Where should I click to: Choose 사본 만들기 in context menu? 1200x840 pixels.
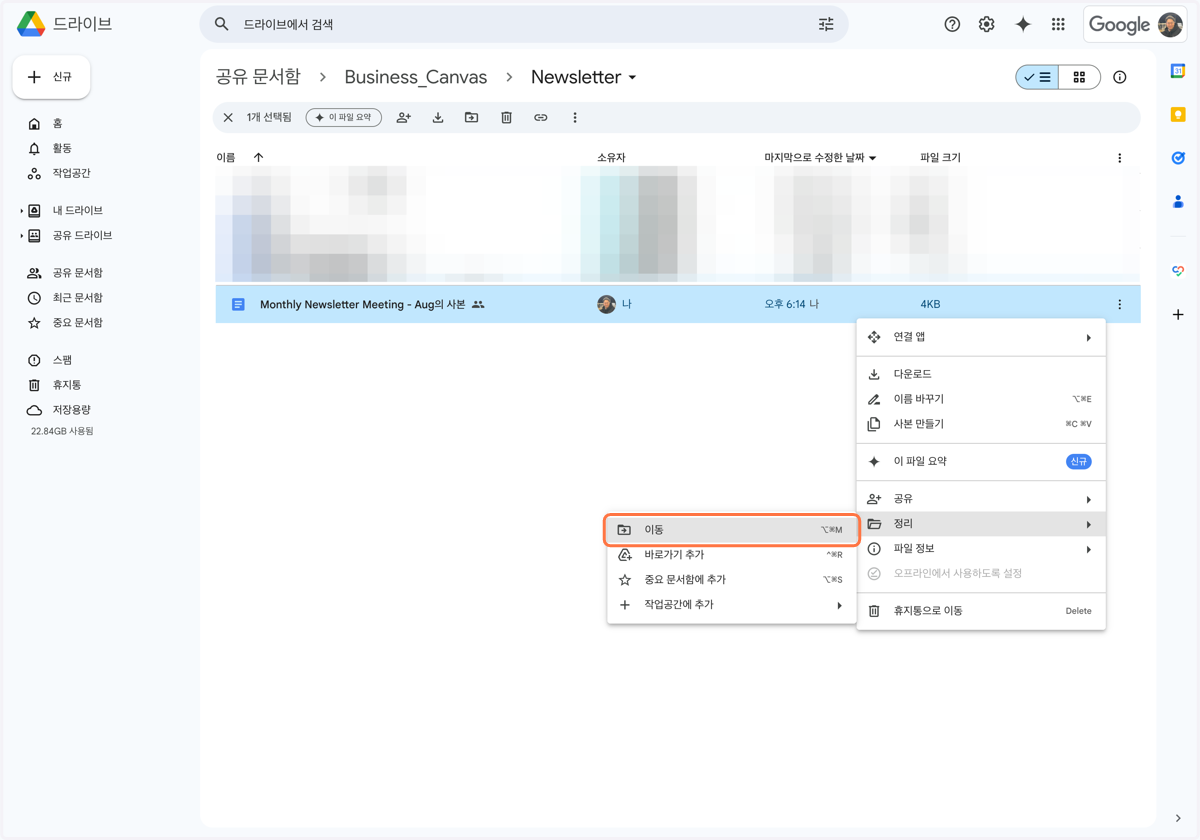coord(981,424)
